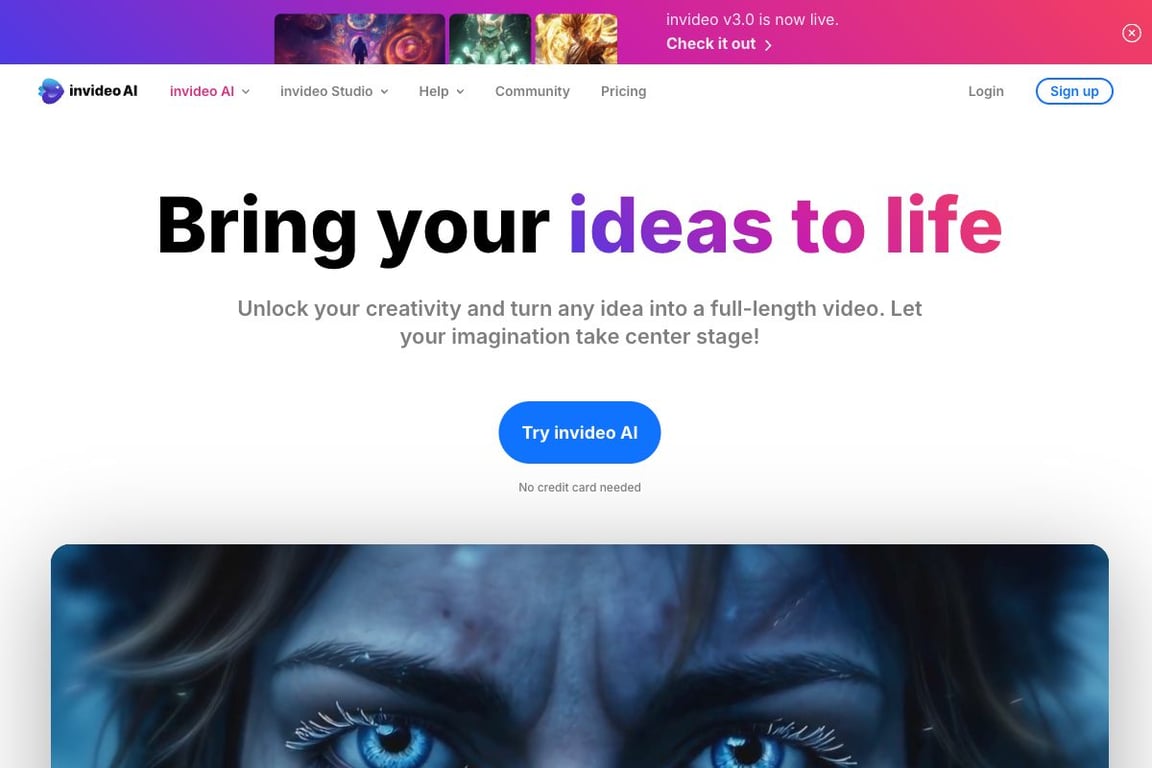Expand the invideo Studio dropdown chevron

384,92
